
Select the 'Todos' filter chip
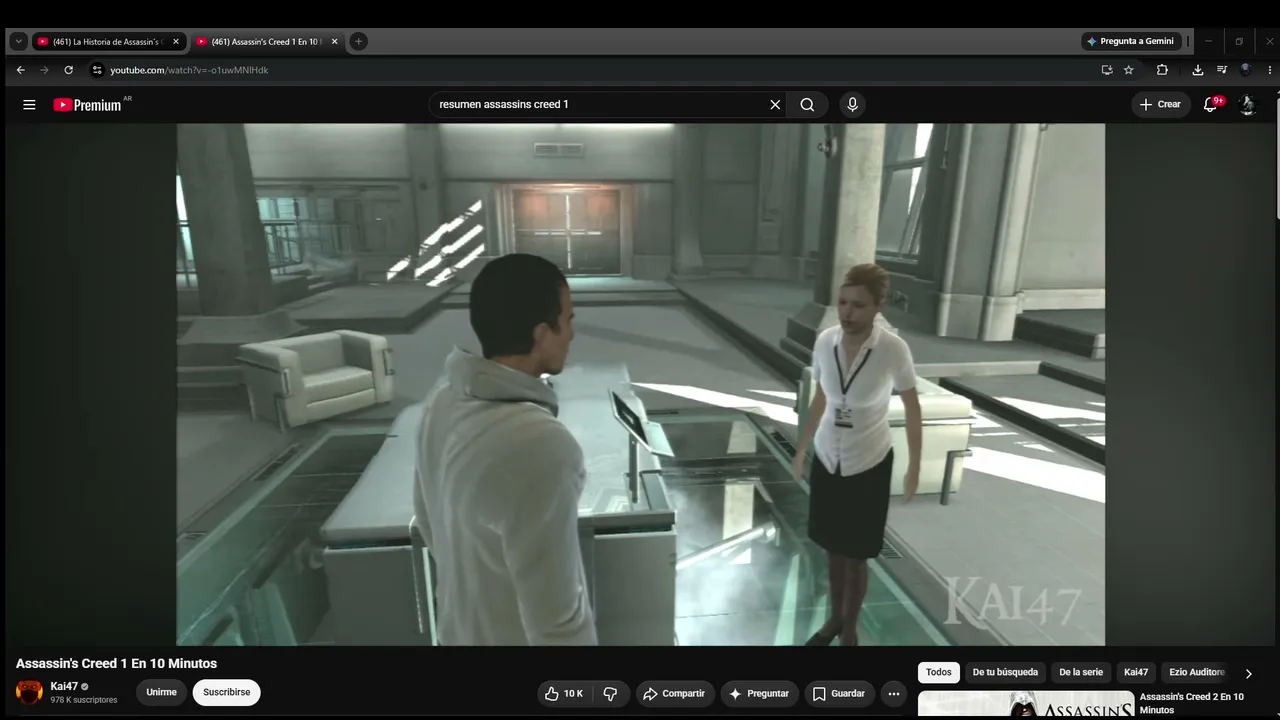939,672
